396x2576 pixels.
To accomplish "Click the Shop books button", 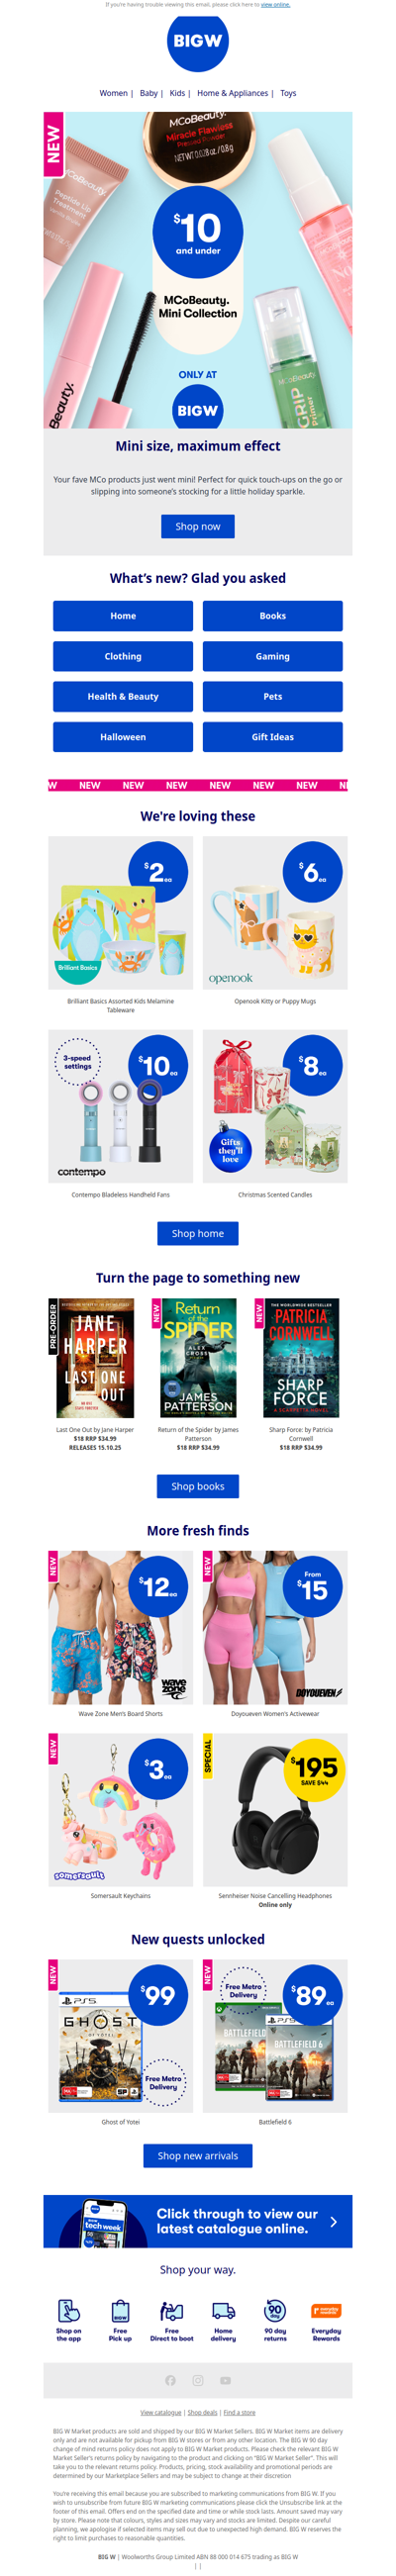I will (198, 1486).
